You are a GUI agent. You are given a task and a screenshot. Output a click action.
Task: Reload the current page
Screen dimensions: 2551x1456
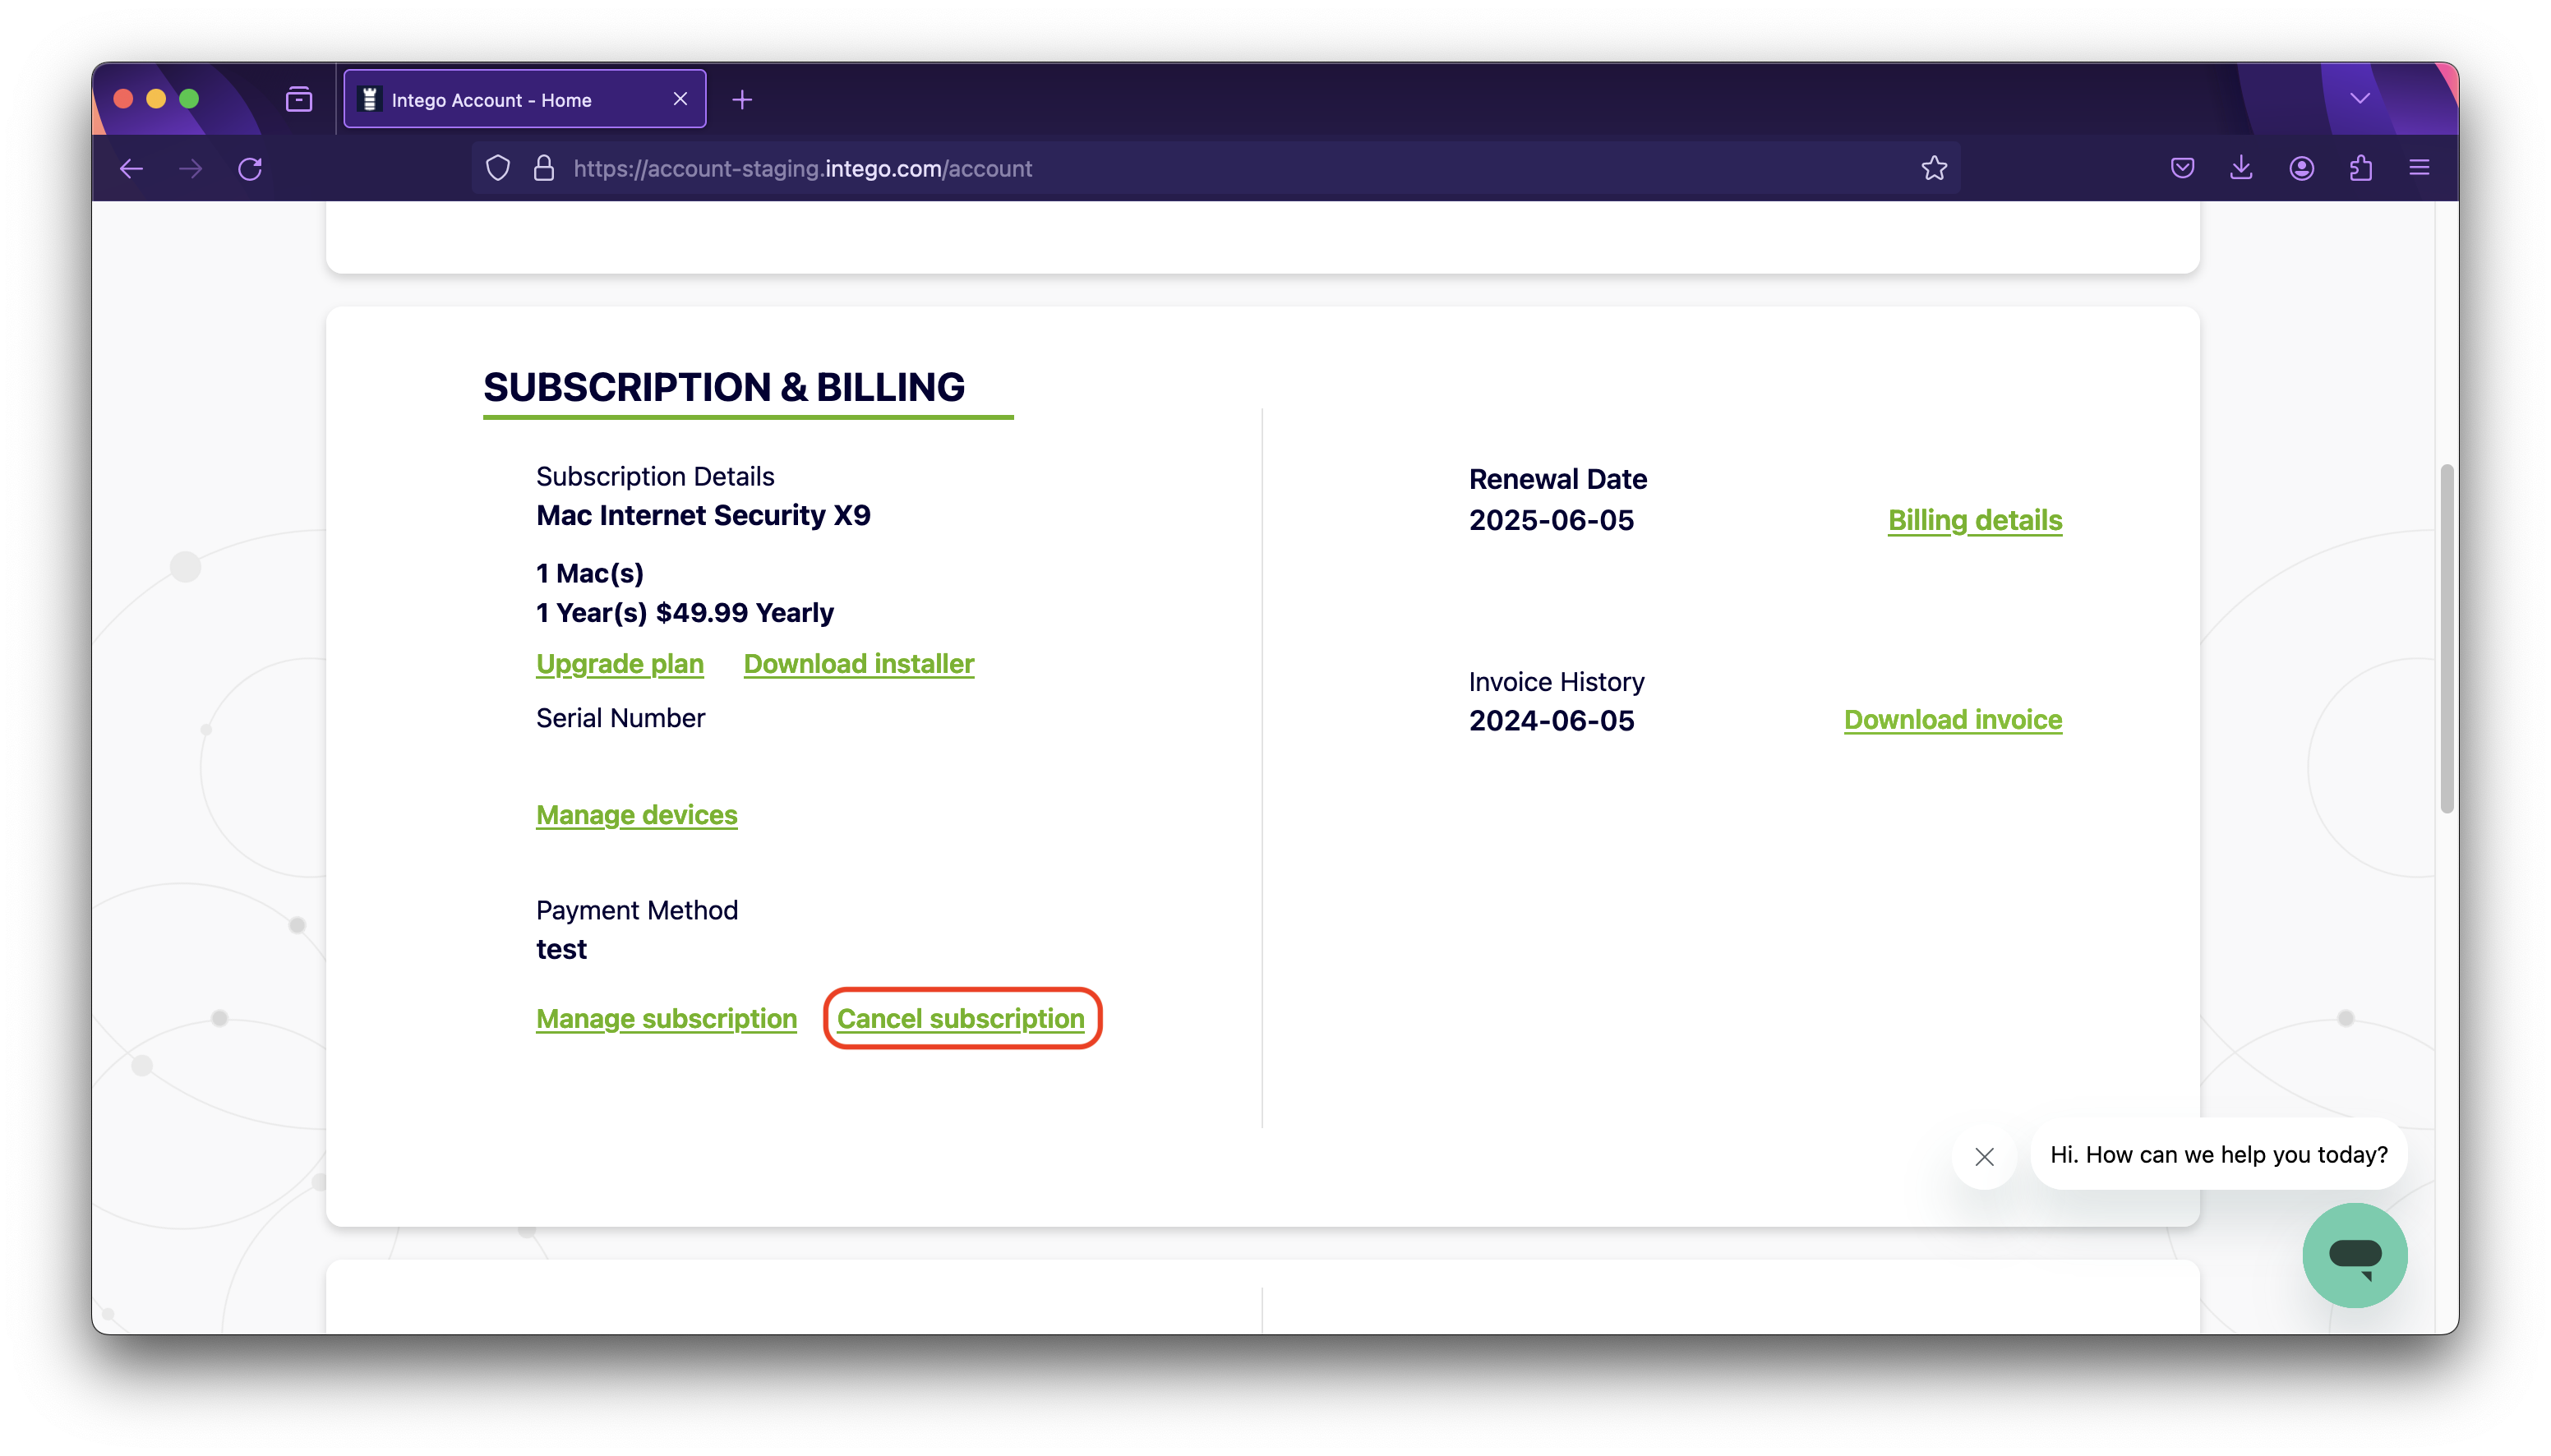pyautogui.click(x=250, y=168)
